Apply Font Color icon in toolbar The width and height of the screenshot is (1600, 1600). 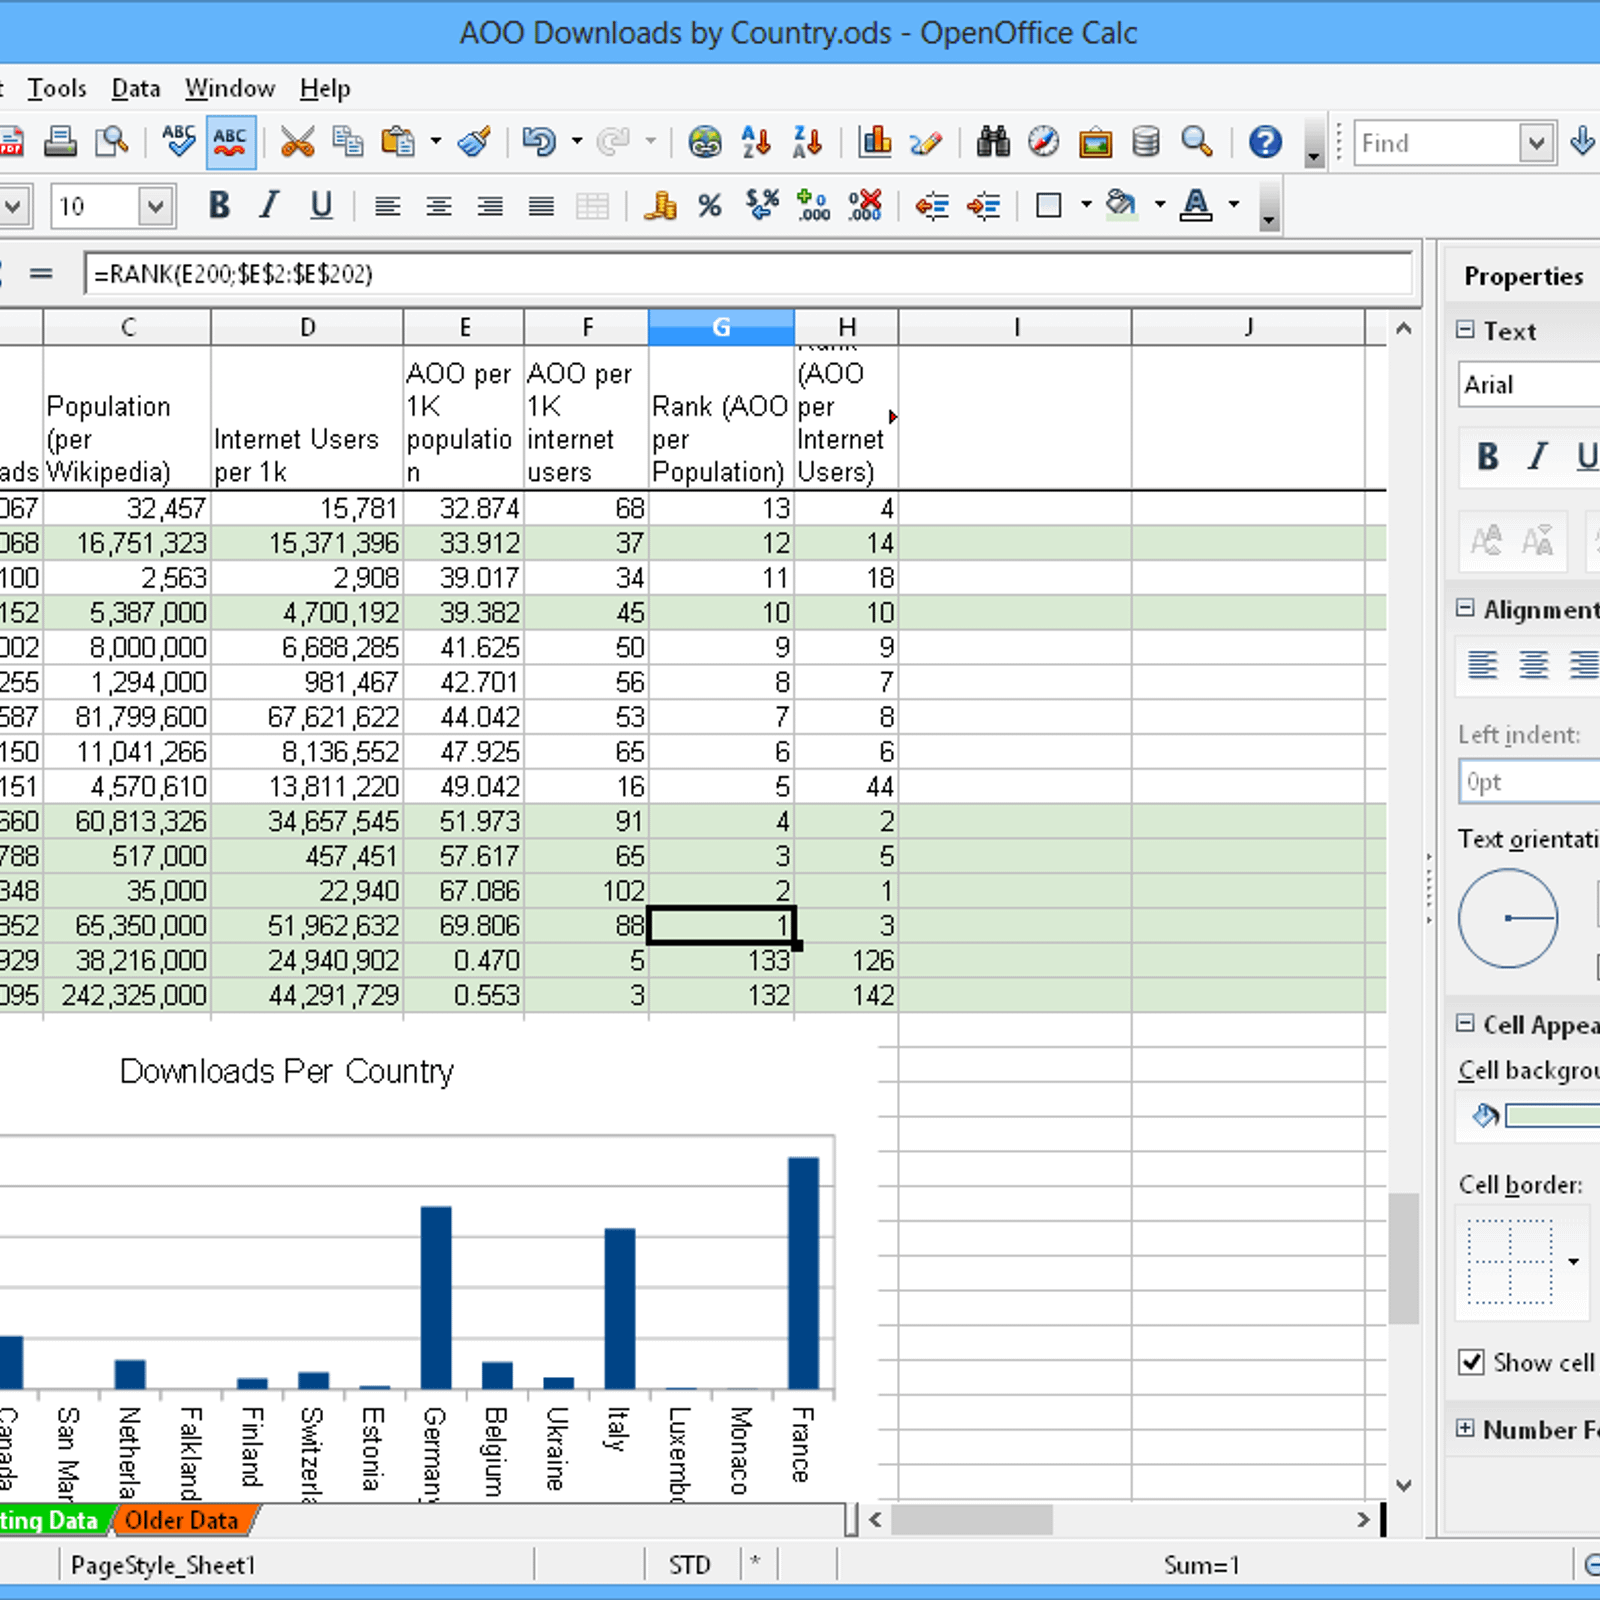(x=1196, y=206)
